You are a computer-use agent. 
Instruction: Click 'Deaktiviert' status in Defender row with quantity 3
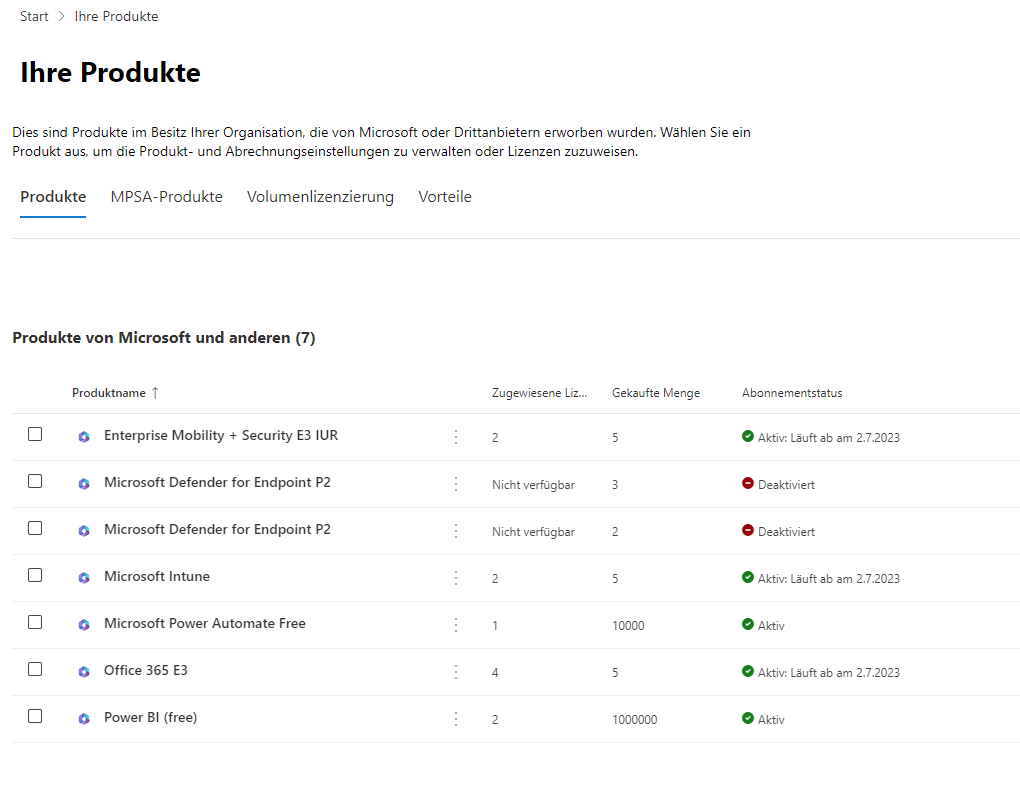click(x=786, y=485)
